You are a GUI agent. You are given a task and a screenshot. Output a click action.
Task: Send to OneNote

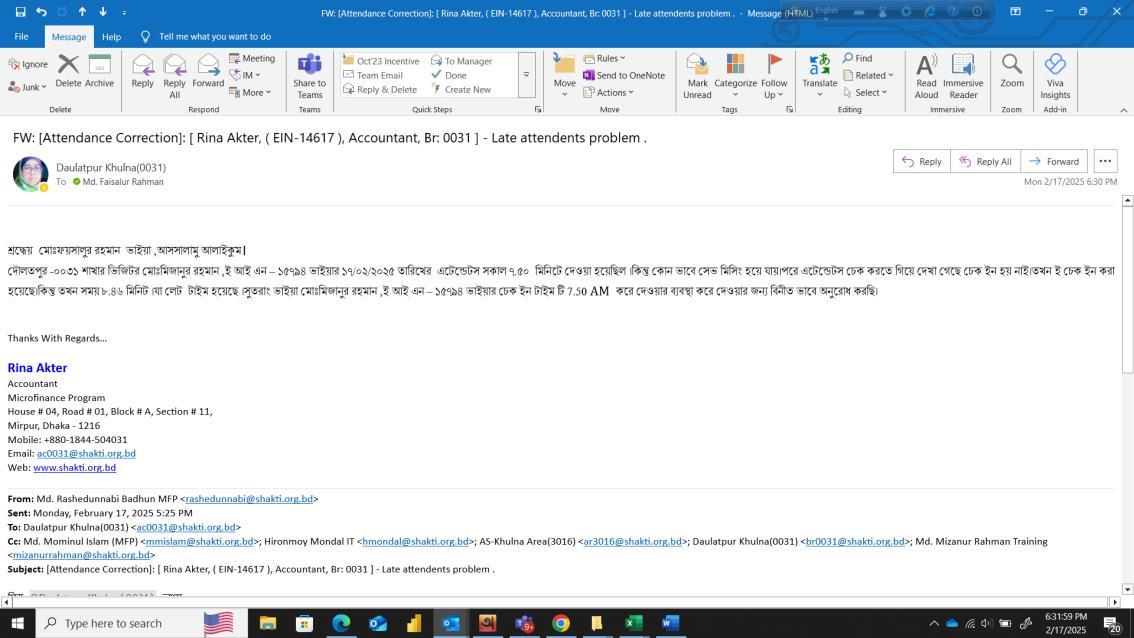(x=623, y=75)
